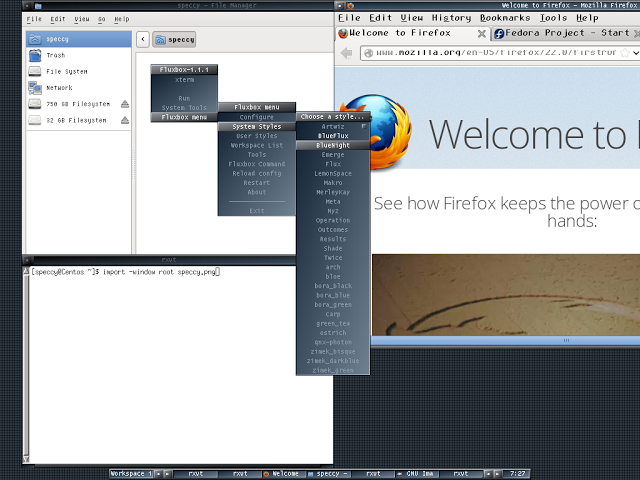Image resolution: width=640 pixels, height=480 pixels.
Task: Click the rxvt terminal scrollbar
Action: [26, 365]
